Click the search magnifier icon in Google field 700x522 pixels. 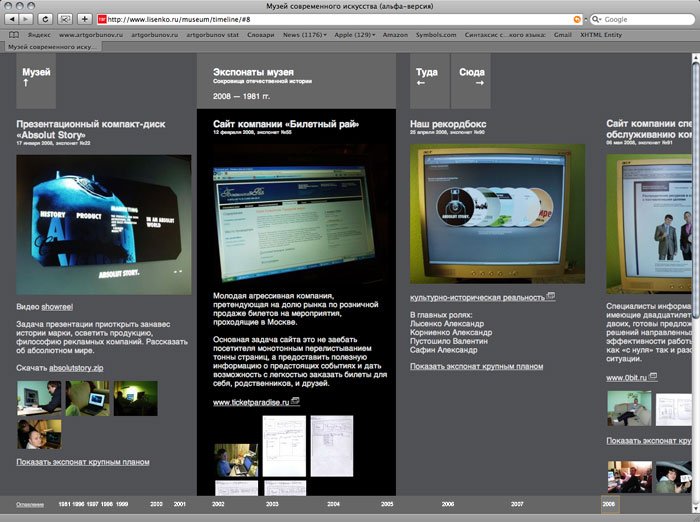click(596, 19)
